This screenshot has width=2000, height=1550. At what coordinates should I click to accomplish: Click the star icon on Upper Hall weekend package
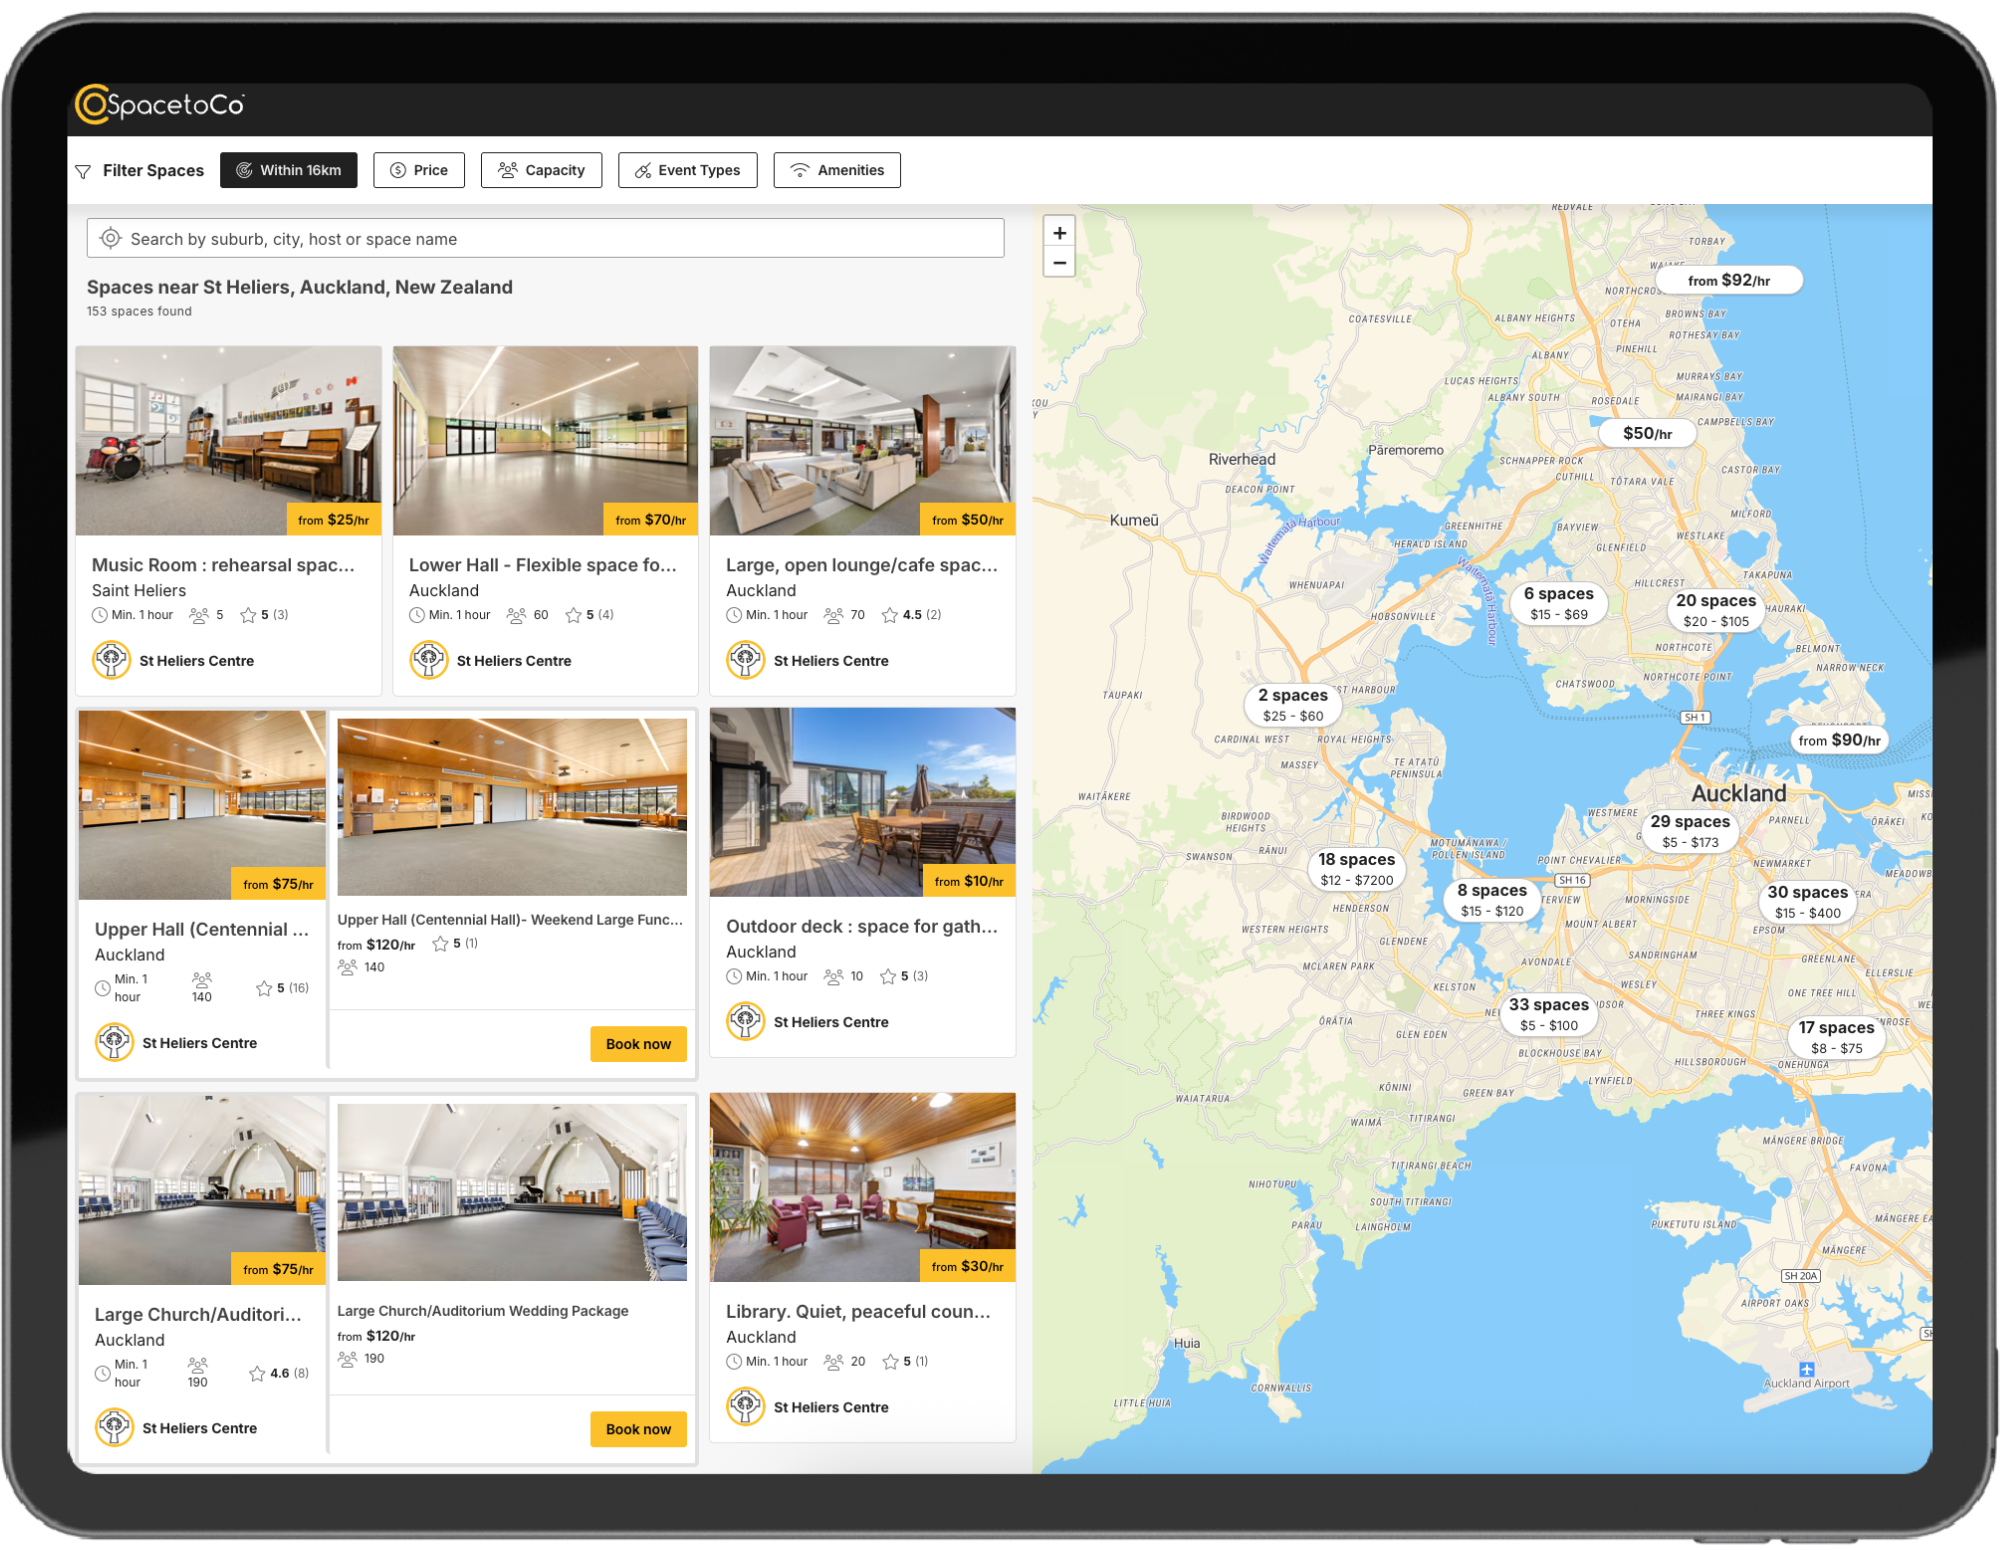440,943
